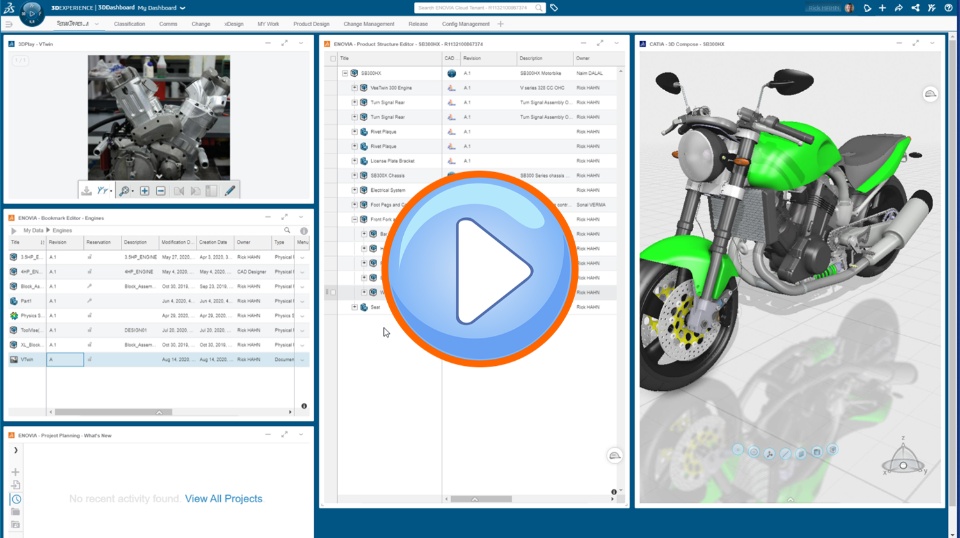Click the magnifier zoom tool in 3DPlay
The image size is (960, 538).
point(124,191)
